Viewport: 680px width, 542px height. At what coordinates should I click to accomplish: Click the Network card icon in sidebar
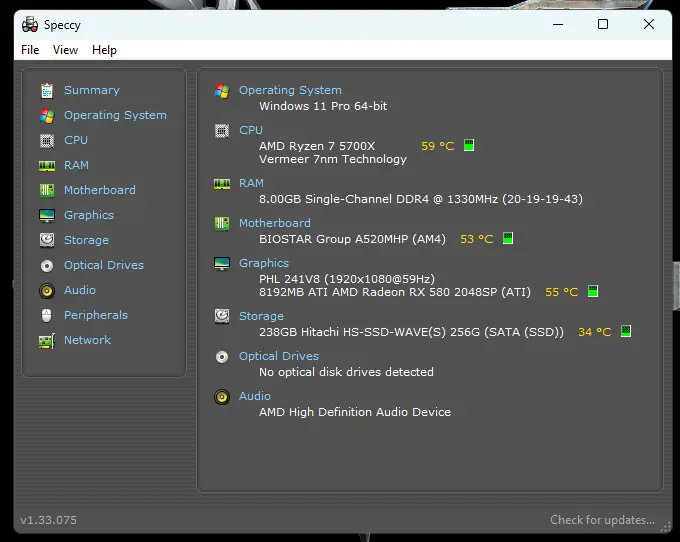coord(47,341)
